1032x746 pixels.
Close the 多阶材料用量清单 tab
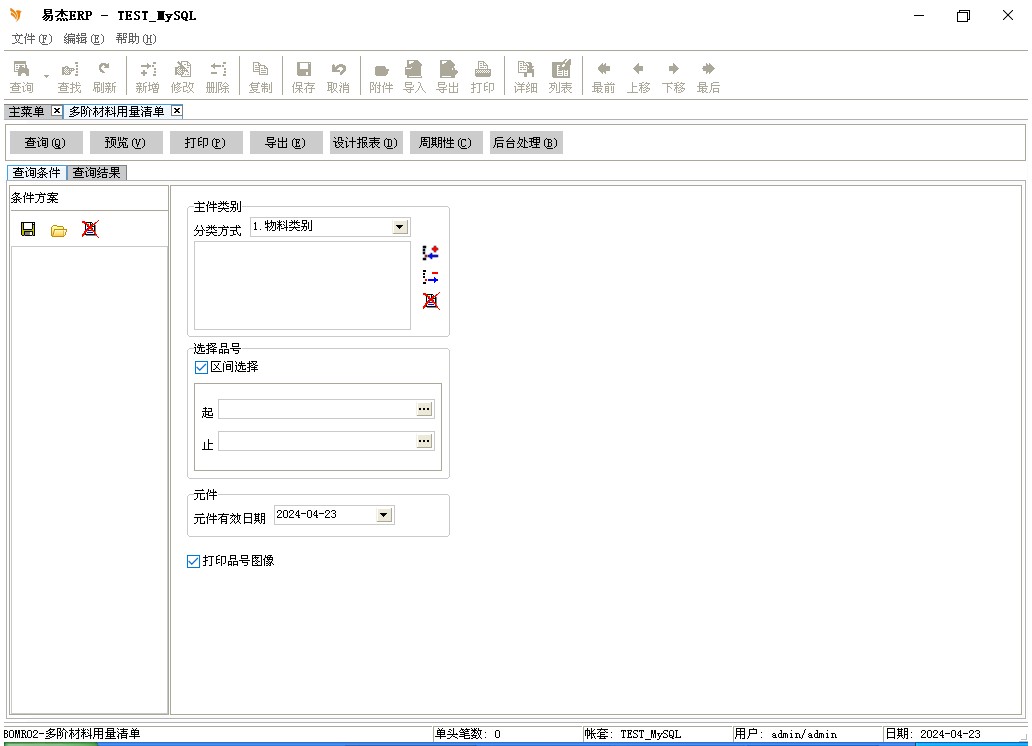(177, 111)
